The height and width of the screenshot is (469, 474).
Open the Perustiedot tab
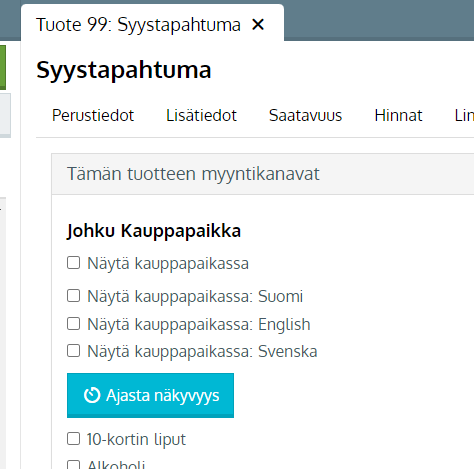click(x=93, y=116)
